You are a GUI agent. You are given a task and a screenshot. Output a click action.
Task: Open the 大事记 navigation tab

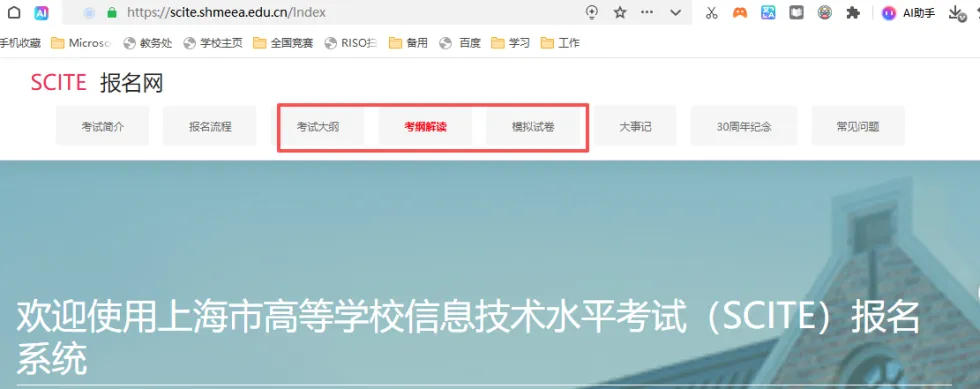[635, 126]
